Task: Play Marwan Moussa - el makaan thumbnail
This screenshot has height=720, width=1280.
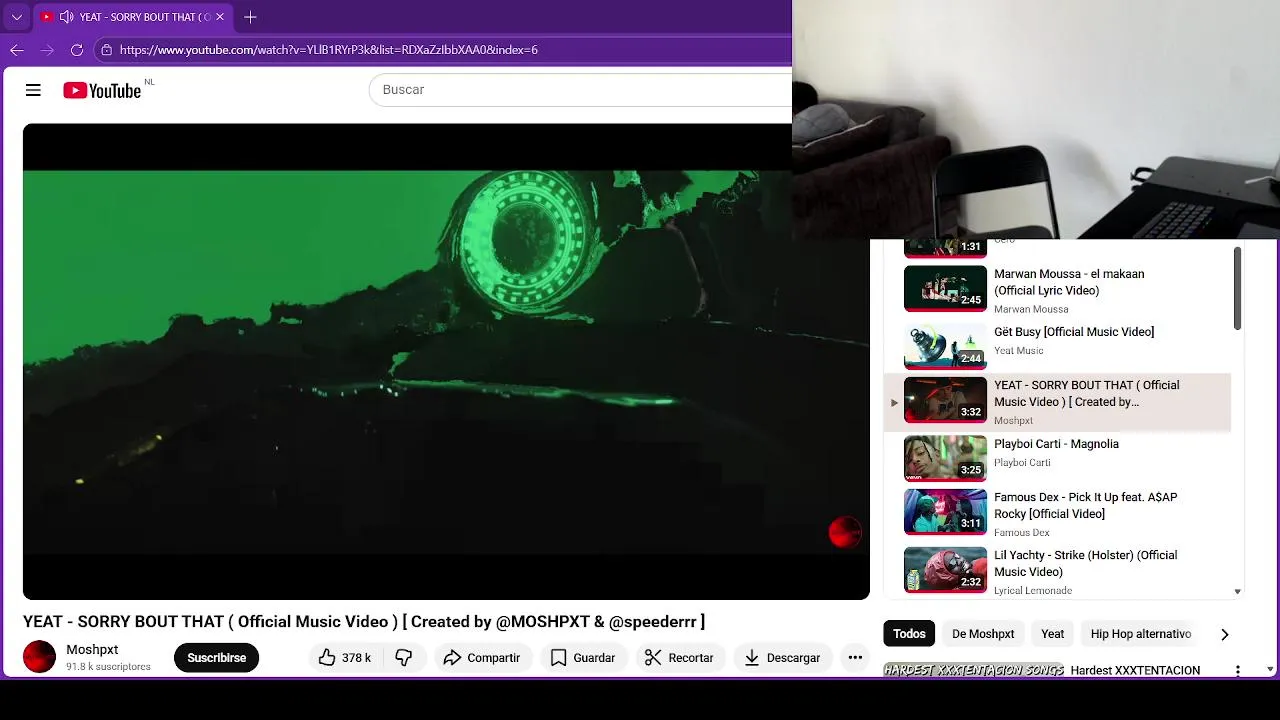Action: 945,289
